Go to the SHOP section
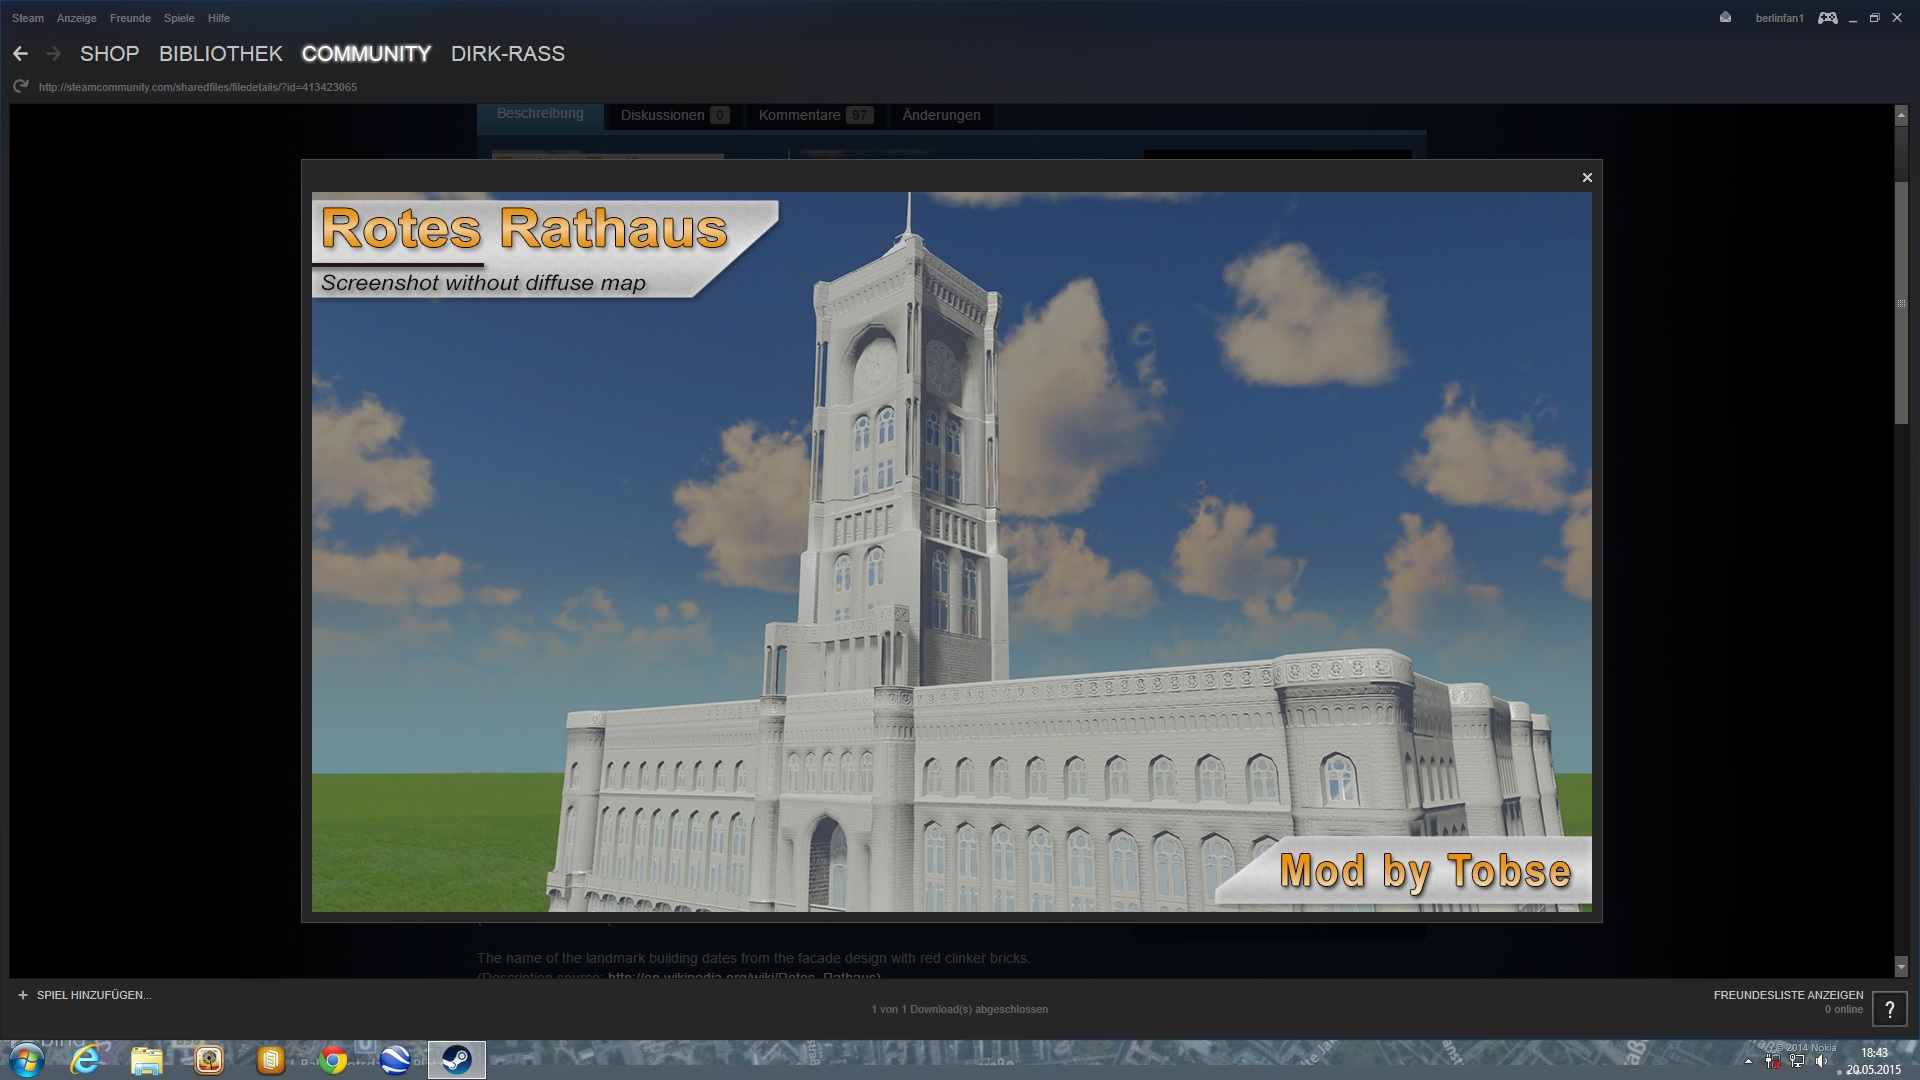The height and width of the screenshot is (1080, 1920). (109, 54)
